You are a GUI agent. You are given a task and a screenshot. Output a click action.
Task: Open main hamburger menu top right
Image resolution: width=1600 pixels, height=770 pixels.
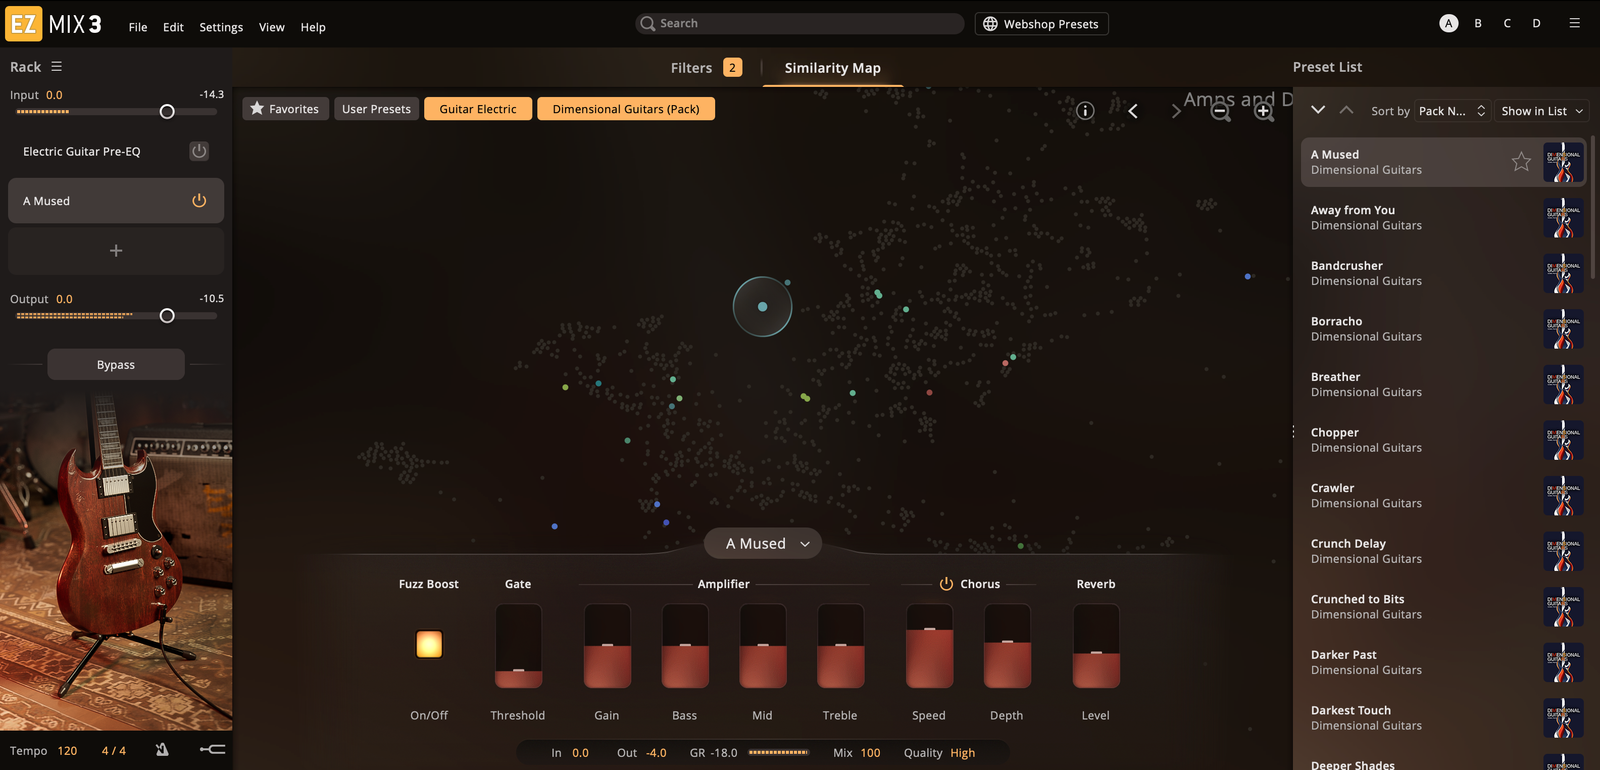pos(1574,22)
